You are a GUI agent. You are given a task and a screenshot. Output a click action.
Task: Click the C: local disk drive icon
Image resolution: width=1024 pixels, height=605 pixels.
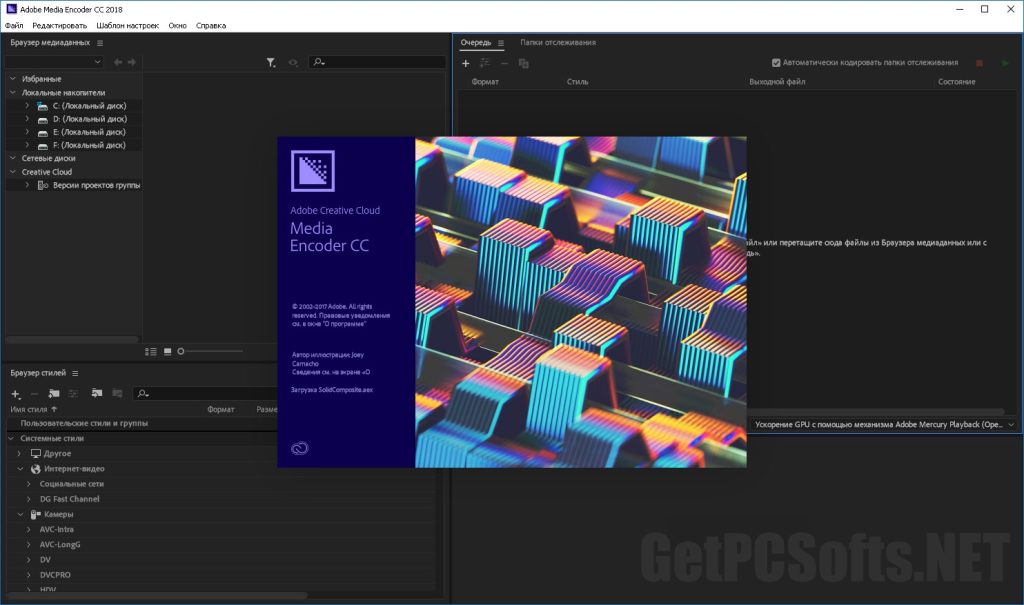(x=42, y=106)
